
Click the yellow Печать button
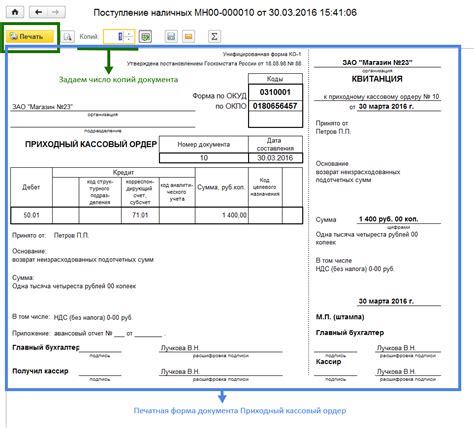point(30,37)
